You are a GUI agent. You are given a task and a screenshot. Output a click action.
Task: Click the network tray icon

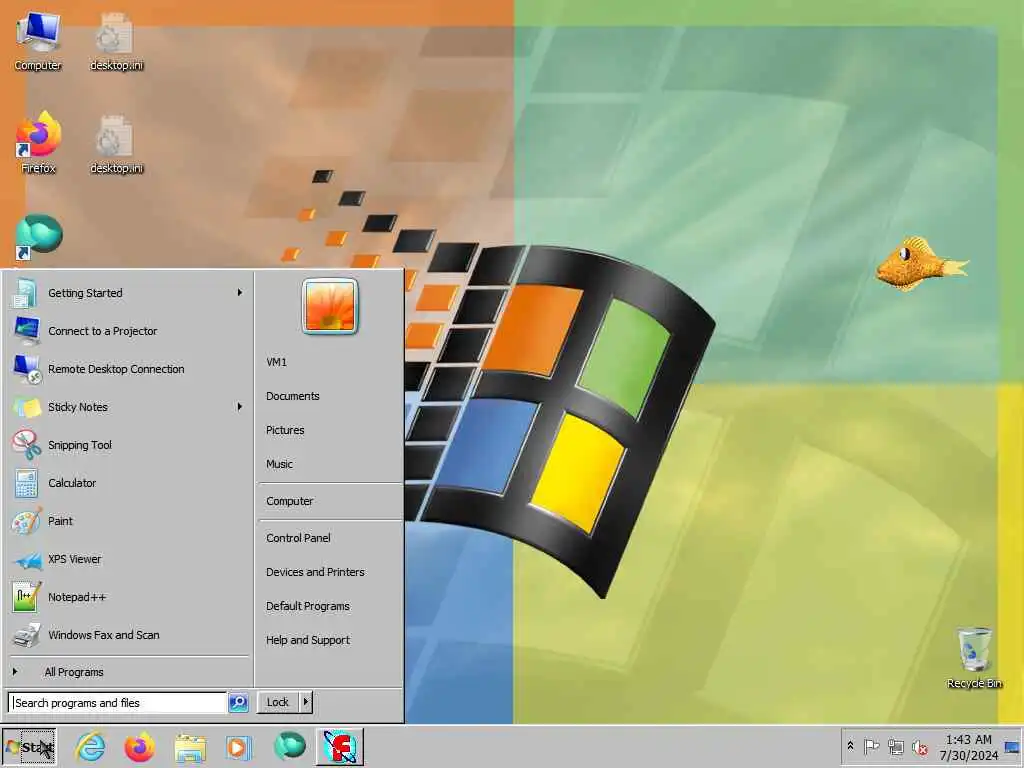896,746
